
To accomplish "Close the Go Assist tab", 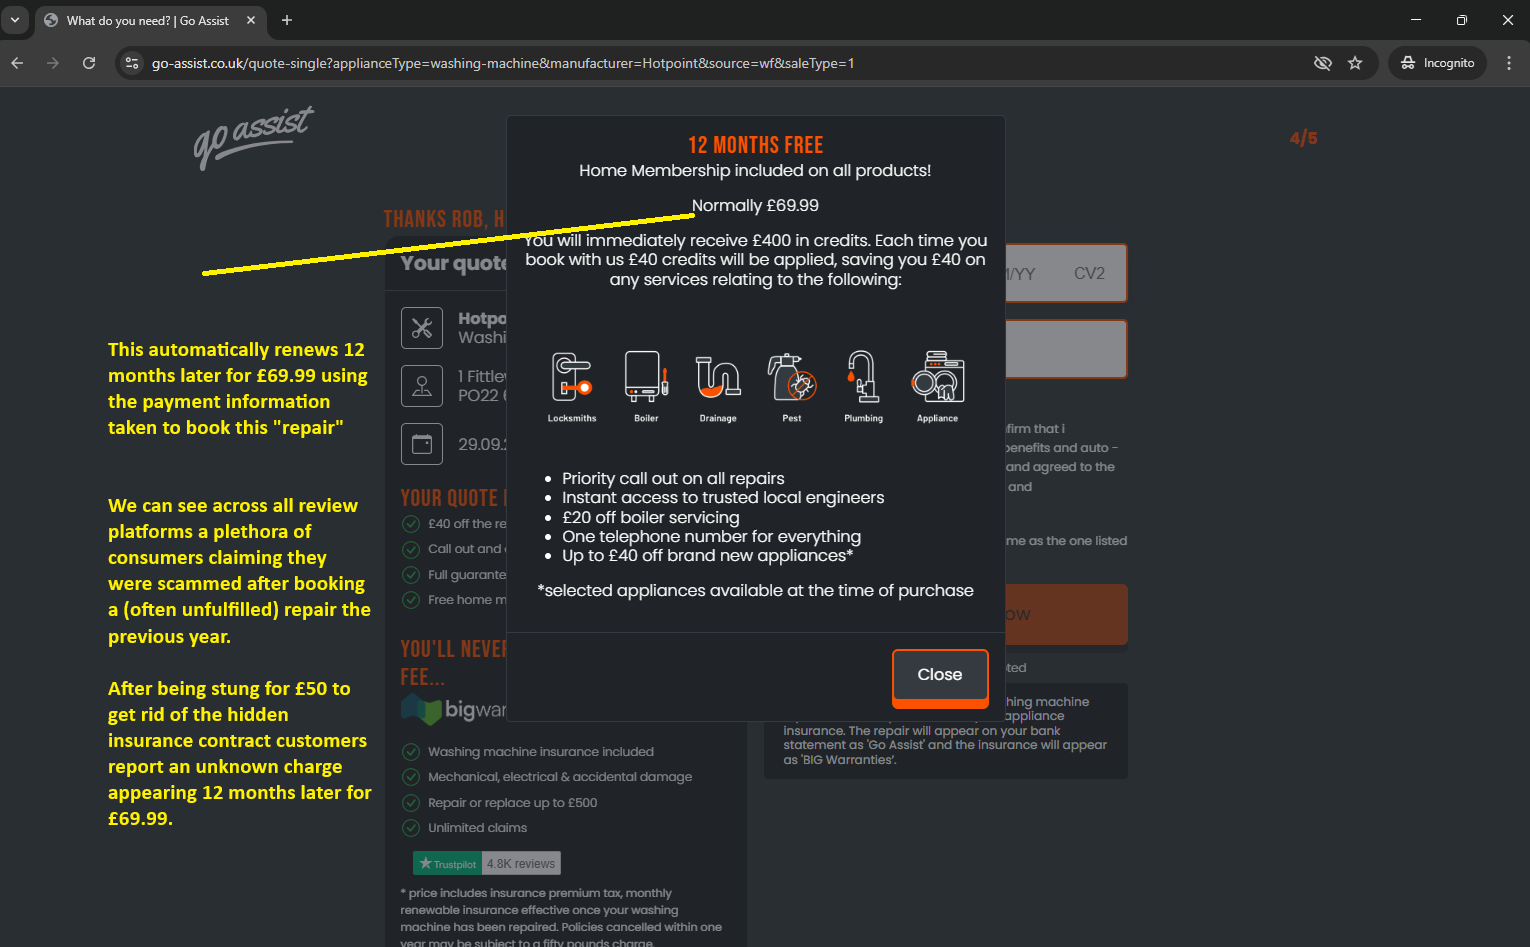I will [251, 20].
